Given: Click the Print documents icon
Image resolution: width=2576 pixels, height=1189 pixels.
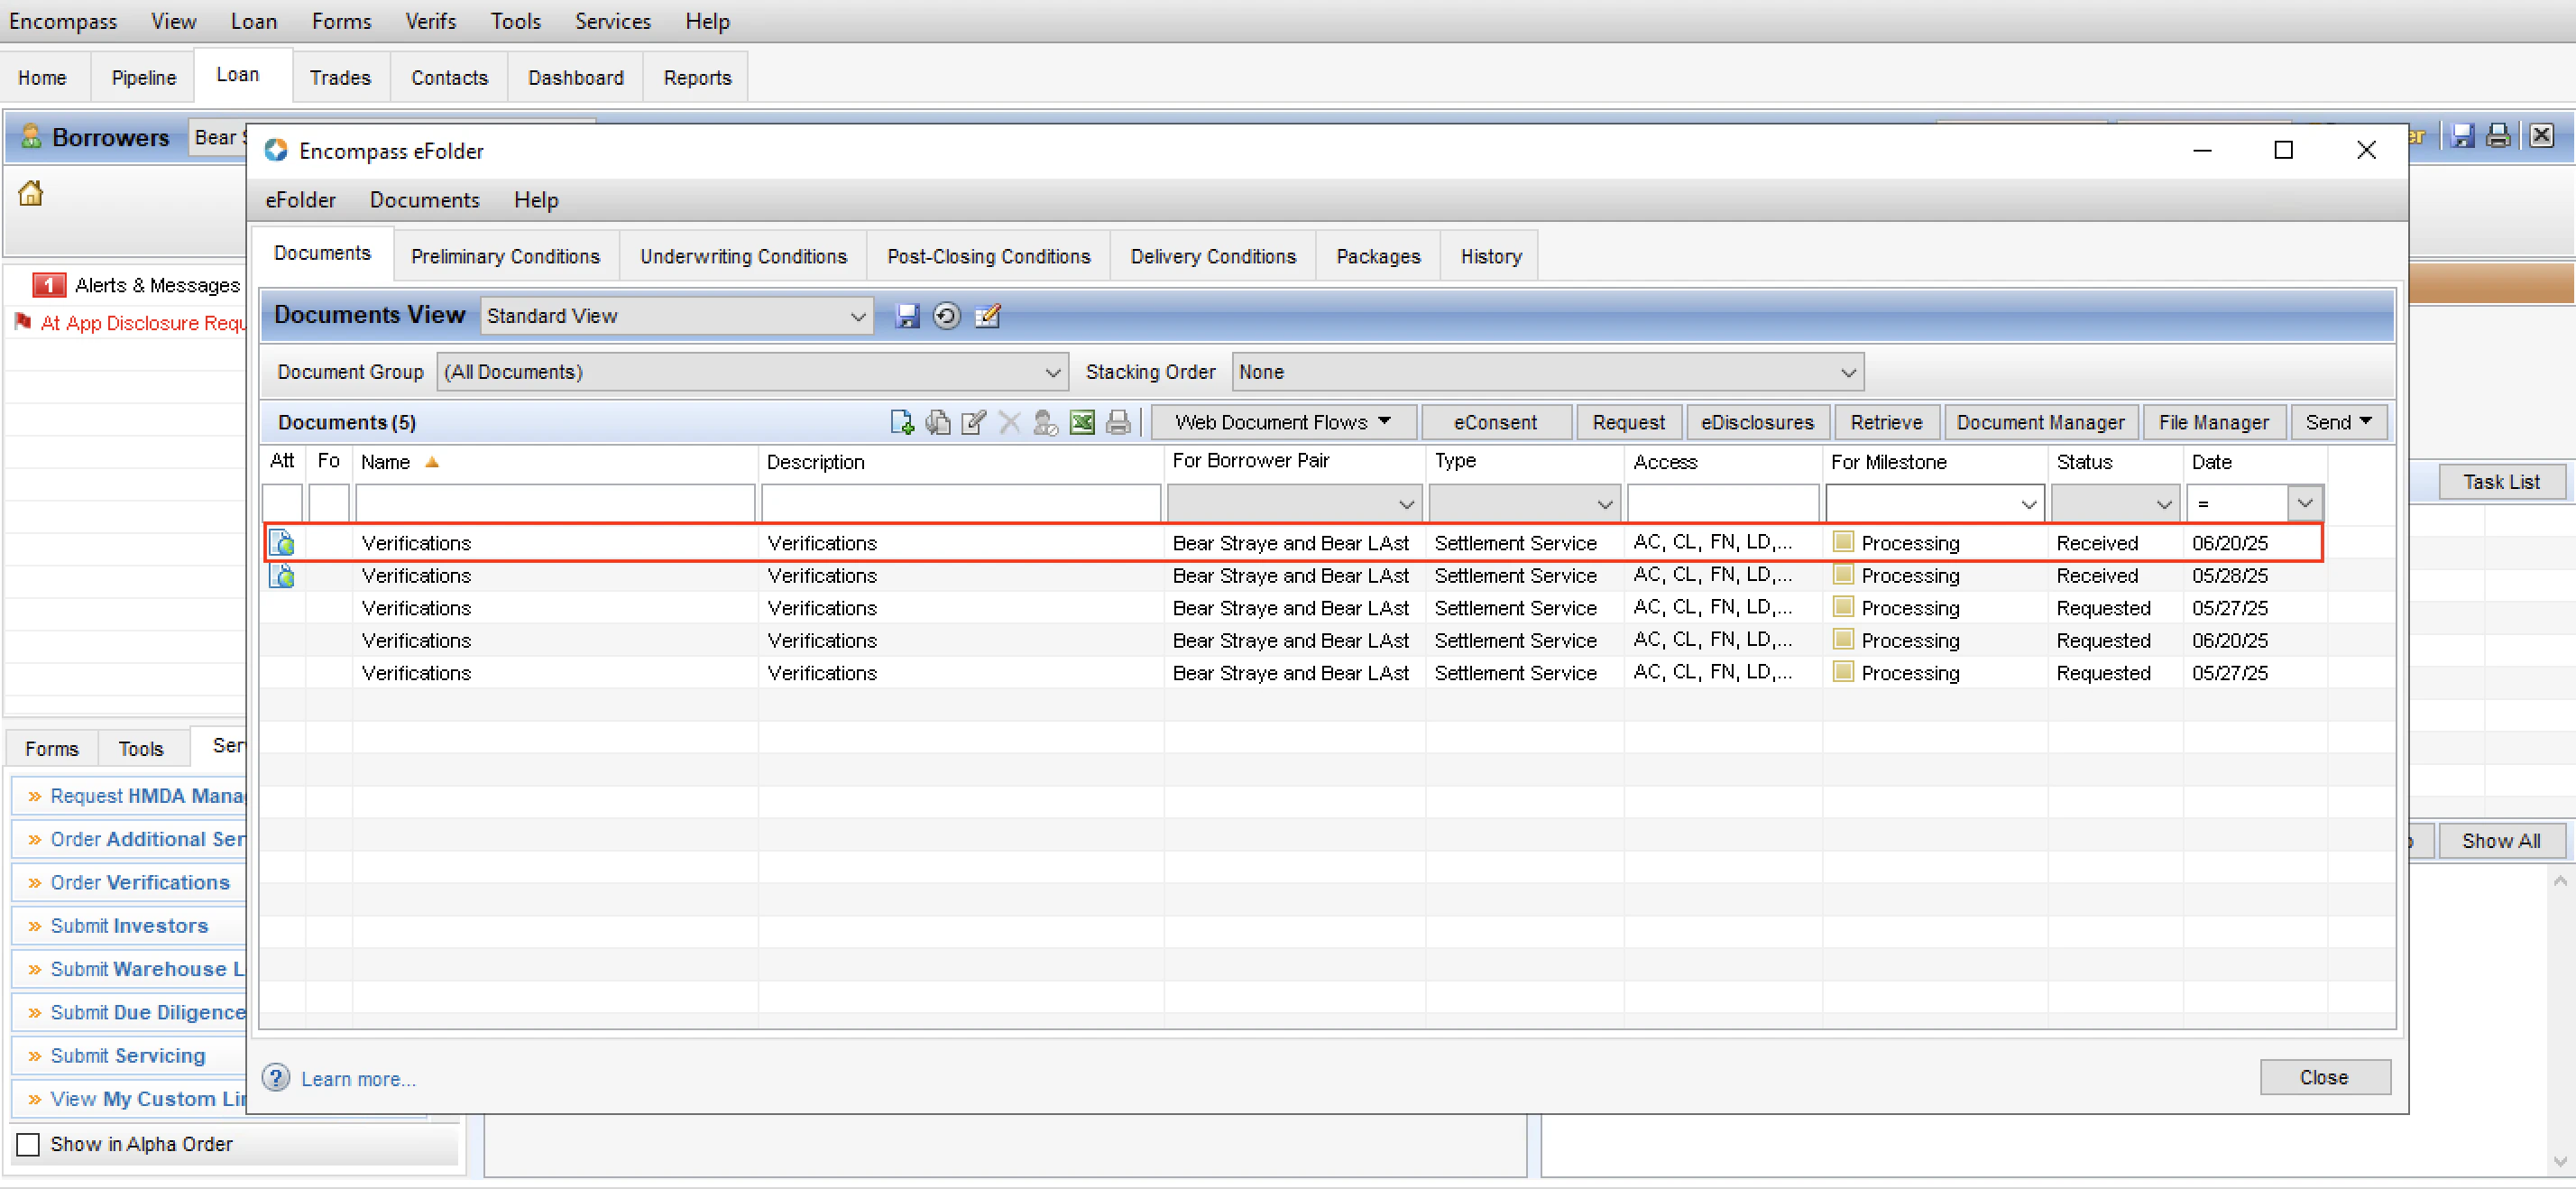Looking at the screenshot, I should pyautogui.click(x=1118, y=422).
